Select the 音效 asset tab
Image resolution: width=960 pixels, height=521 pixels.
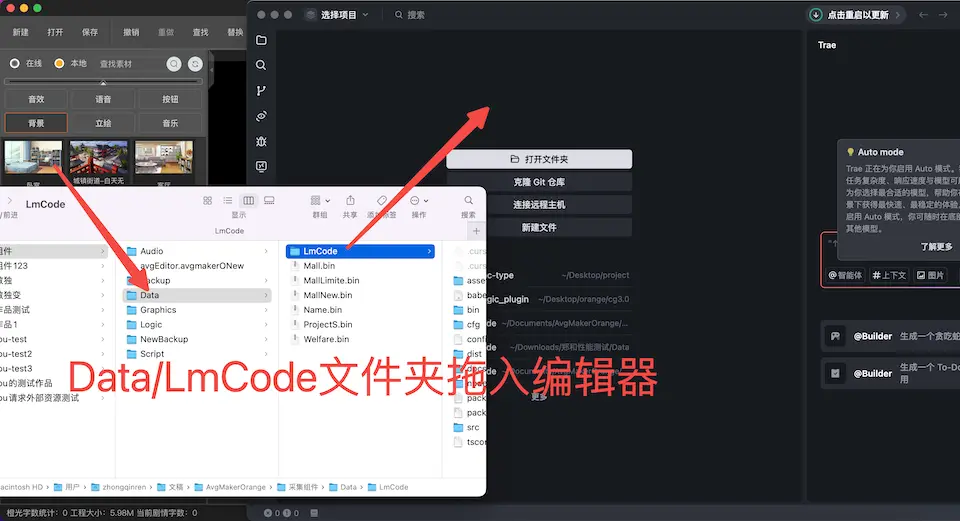pos(36,99)
